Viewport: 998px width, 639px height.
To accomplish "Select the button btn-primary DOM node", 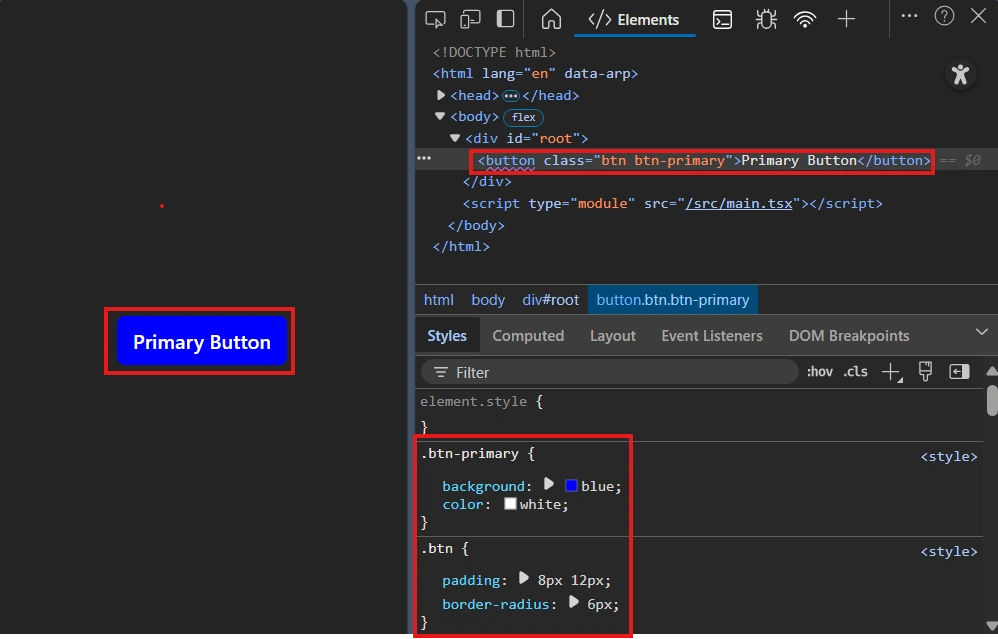I will (704, 160).
